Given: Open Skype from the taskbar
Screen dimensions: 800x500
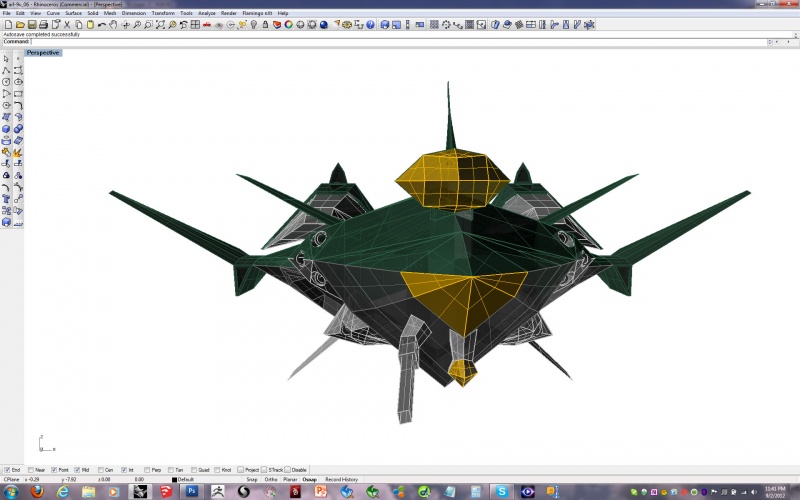Looking at the screenshot, I should [x=502, y=492].
